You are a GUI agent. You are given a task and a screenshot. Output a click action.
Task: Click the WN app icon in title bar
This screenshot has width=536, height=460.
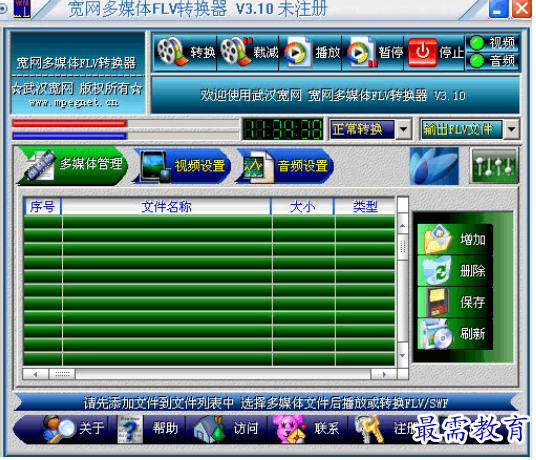(22, 8)
